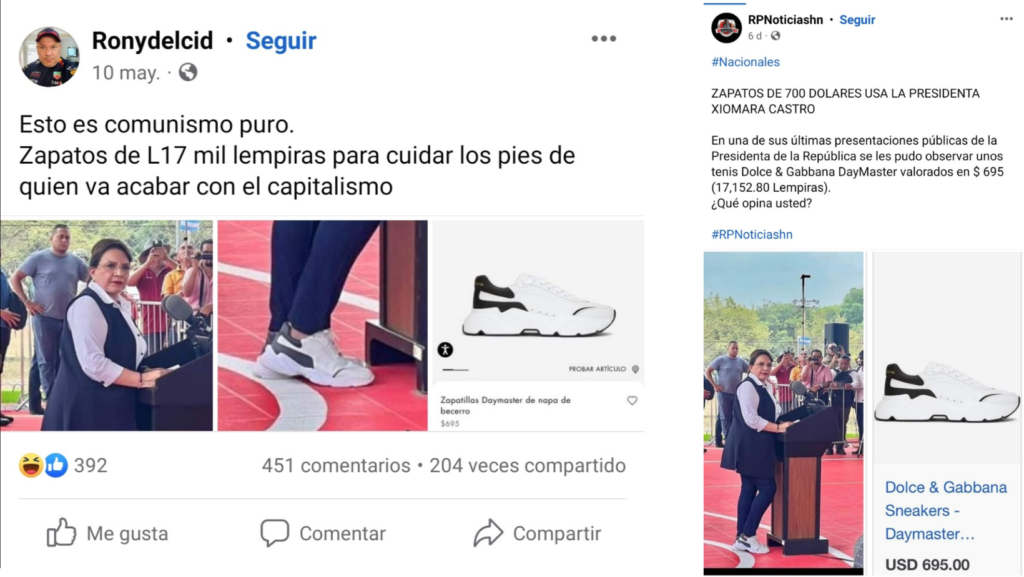Image resolution: width=1024 pixels, height=577 pixels.
Task: Follow Ronydelcid with the Seguir link
Action: coord(281,40)
